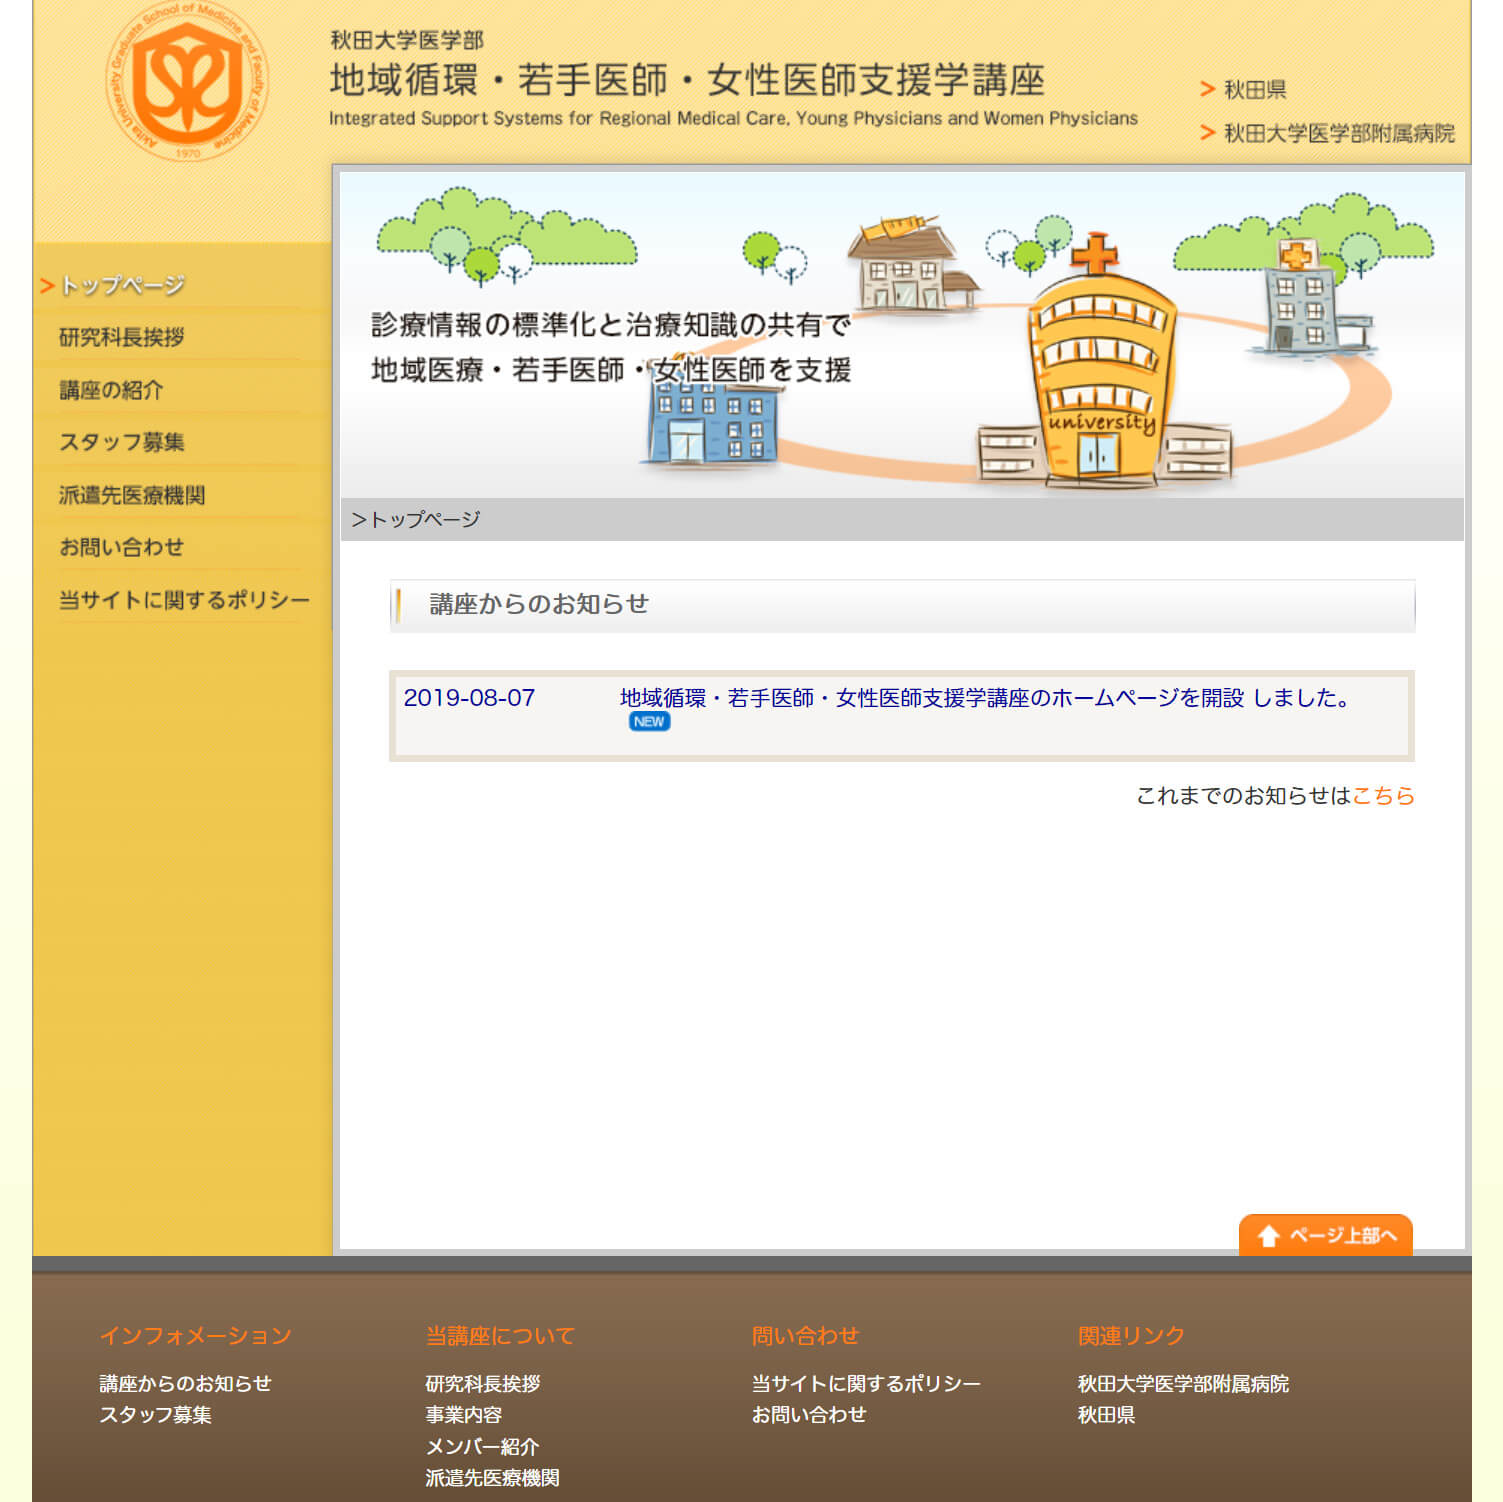
Task: Open footer link 派遣先医療機関
Action: pyautogui.click(x=492, y=1477)
